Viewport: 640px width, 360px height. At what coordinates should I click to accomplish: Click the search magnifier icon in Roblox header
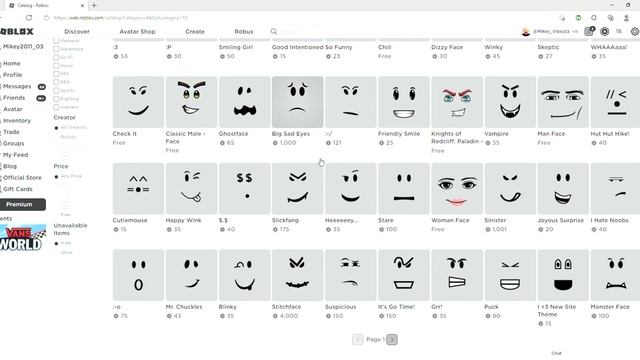pos(274,31)
